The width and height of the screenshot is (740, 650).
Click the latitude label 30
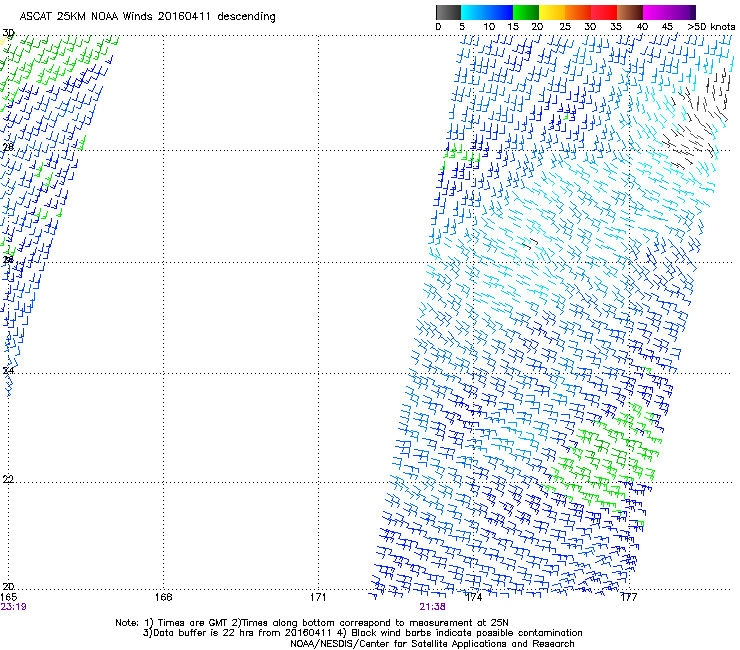tap(8, 33)
